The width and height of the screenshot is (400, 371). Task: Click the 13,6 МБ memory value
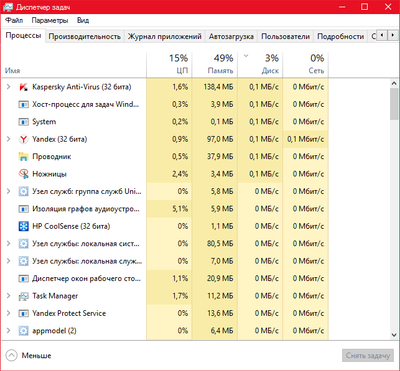tap(220, 313)
